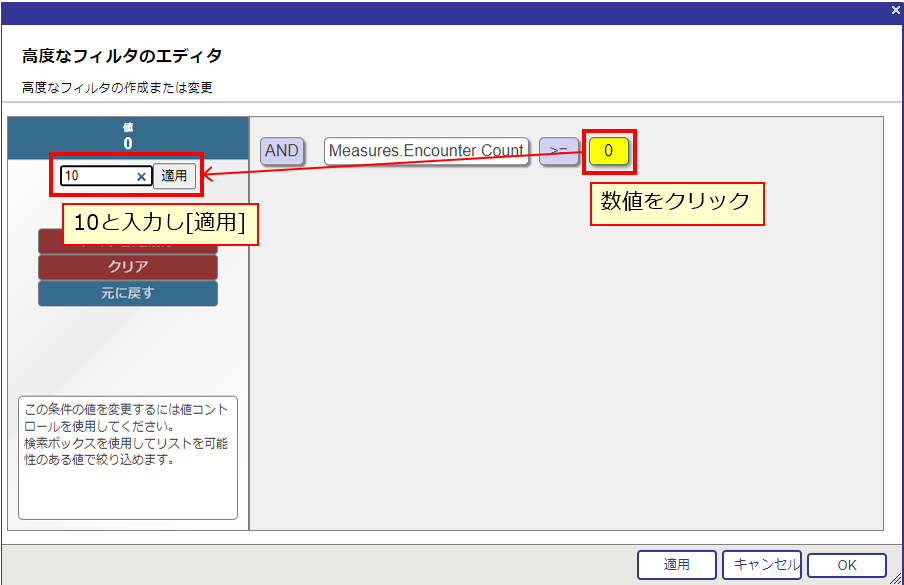
Task: Close the advanced filter editor dialog
Action: [x=895, y=10]
